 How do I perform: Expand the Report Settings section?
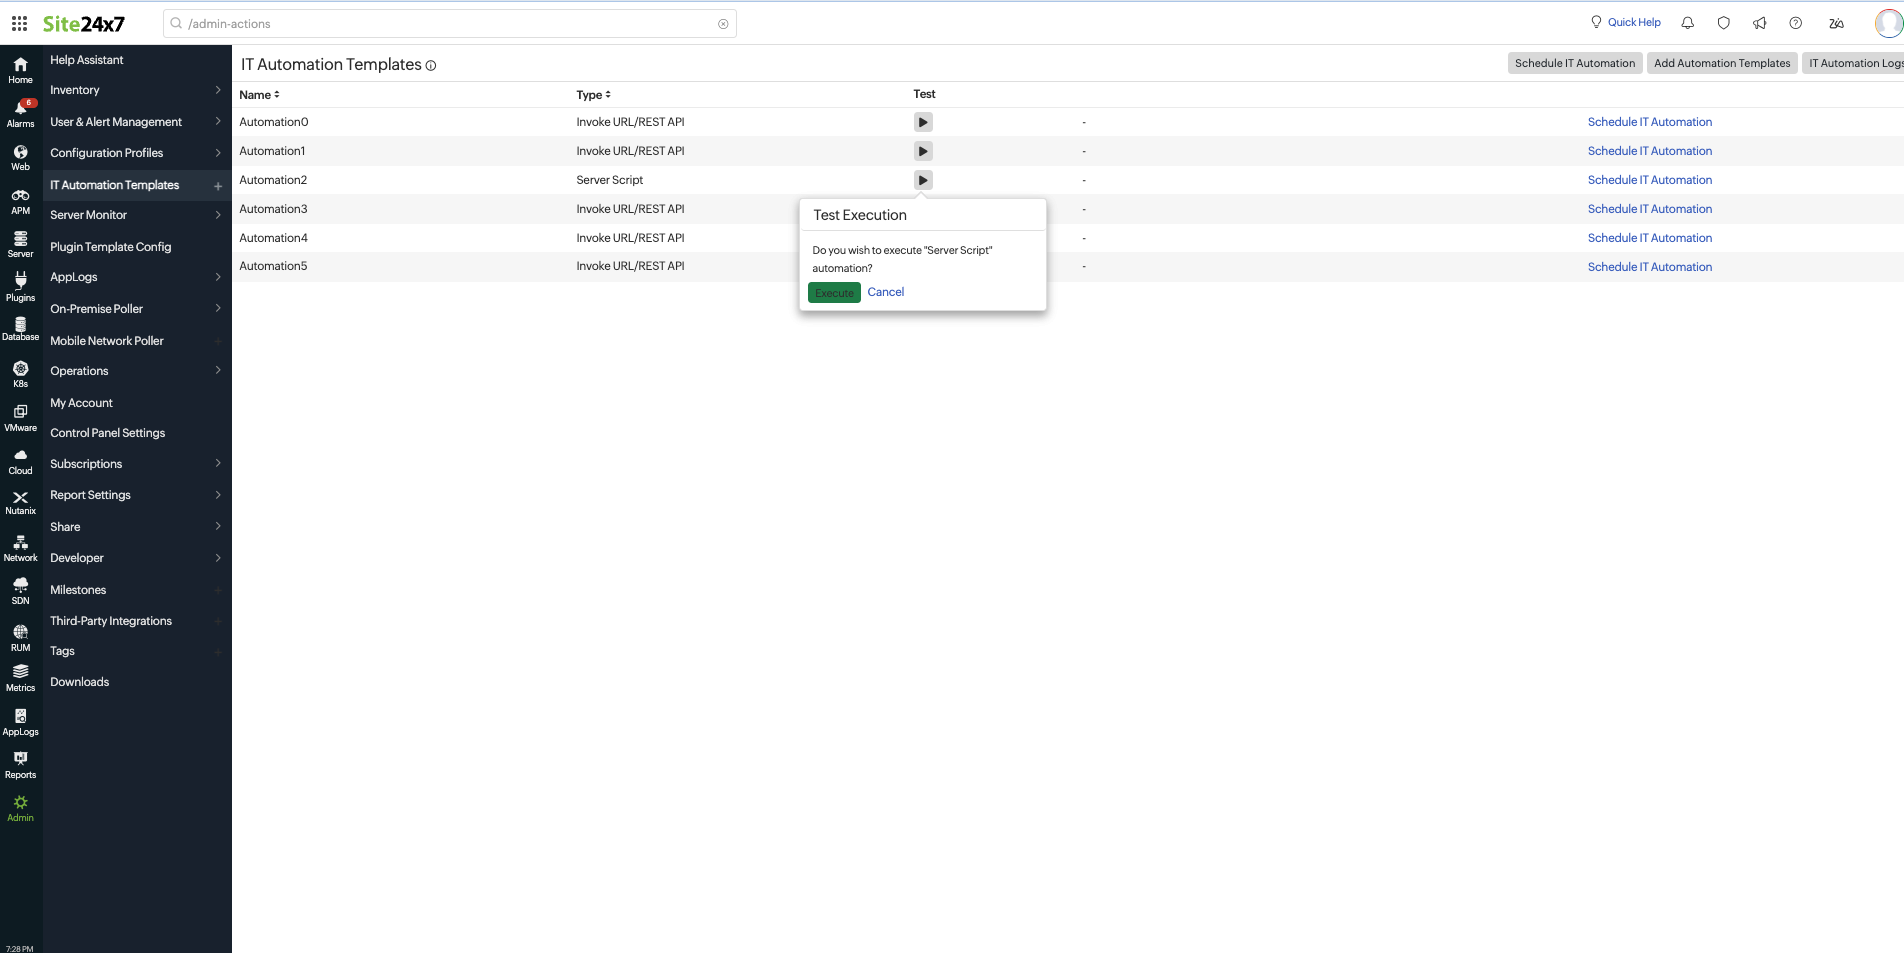tap(136, 495)
